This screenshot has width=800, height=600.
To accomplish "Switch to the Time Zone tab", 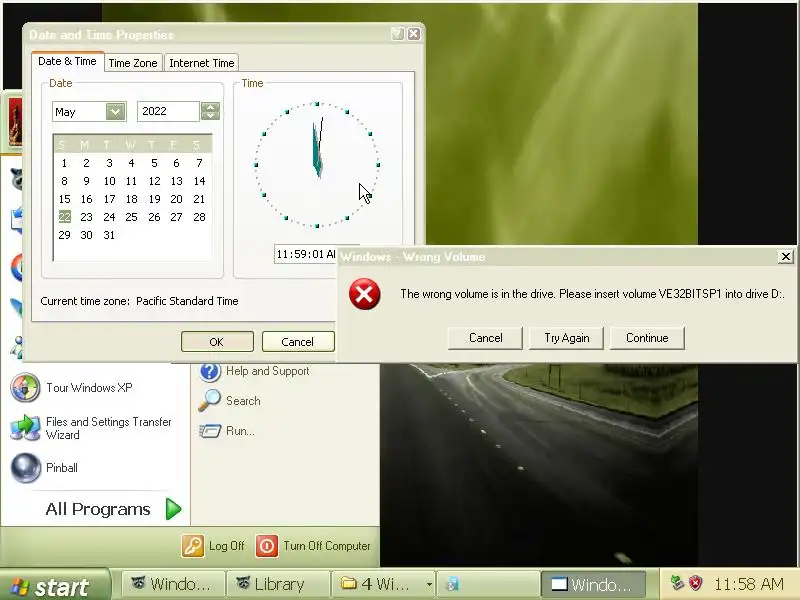I will pyautogui.click(x=133, y=63).
